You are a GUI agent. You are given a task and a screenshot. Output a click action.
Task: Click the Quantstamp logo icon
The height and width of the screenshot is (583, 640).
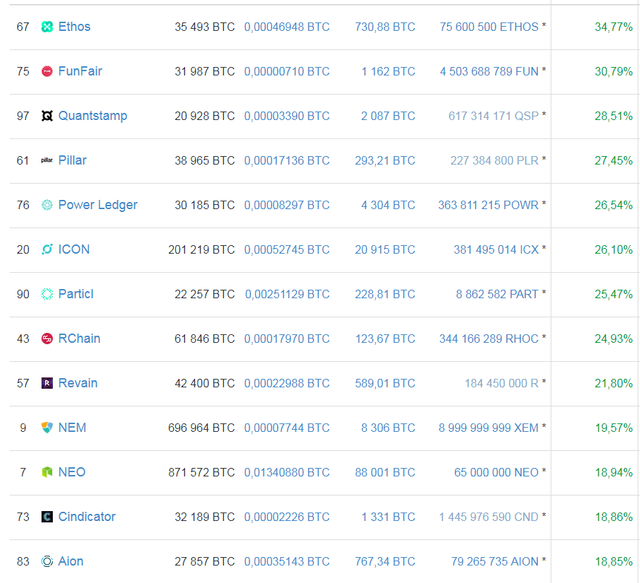click(x=47, y=116)
